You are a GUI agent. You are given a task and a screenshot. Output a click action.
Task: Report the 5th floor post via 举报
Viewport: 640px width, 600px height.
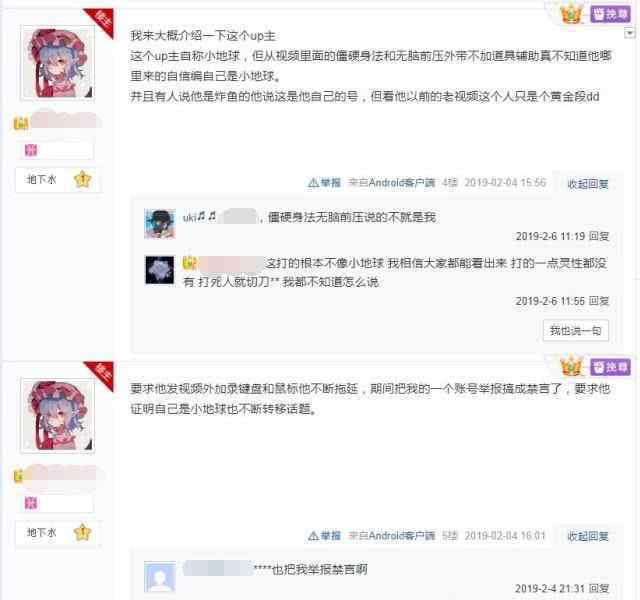click(324, 535)
